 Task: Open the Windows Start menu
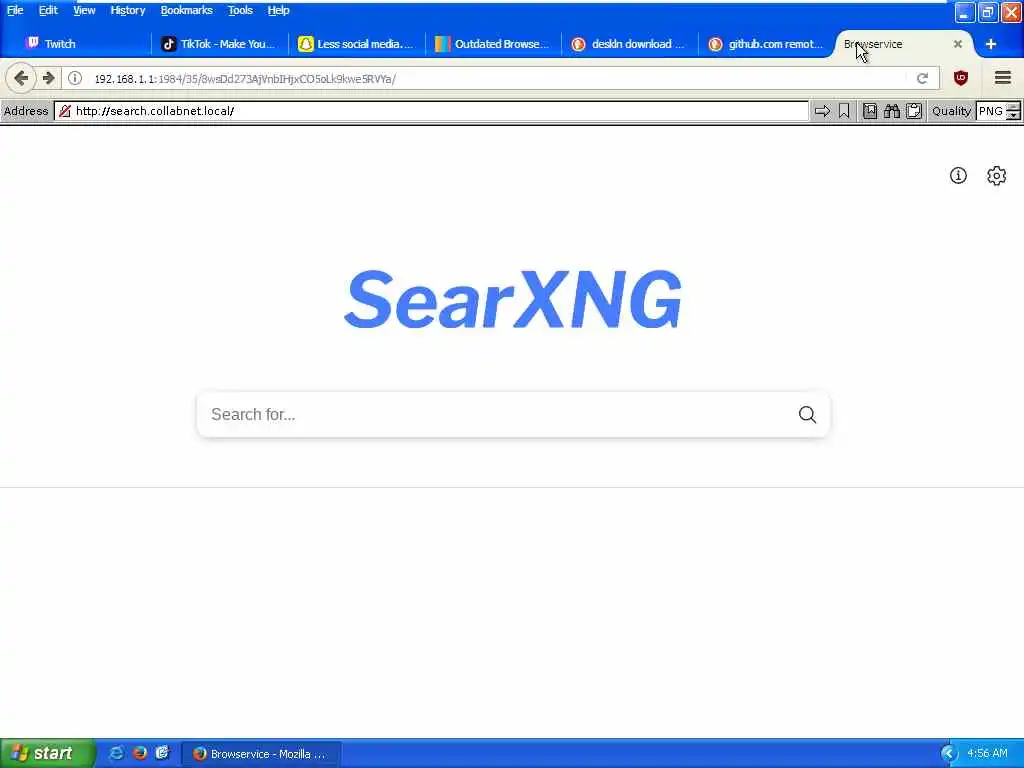[47, 753]
